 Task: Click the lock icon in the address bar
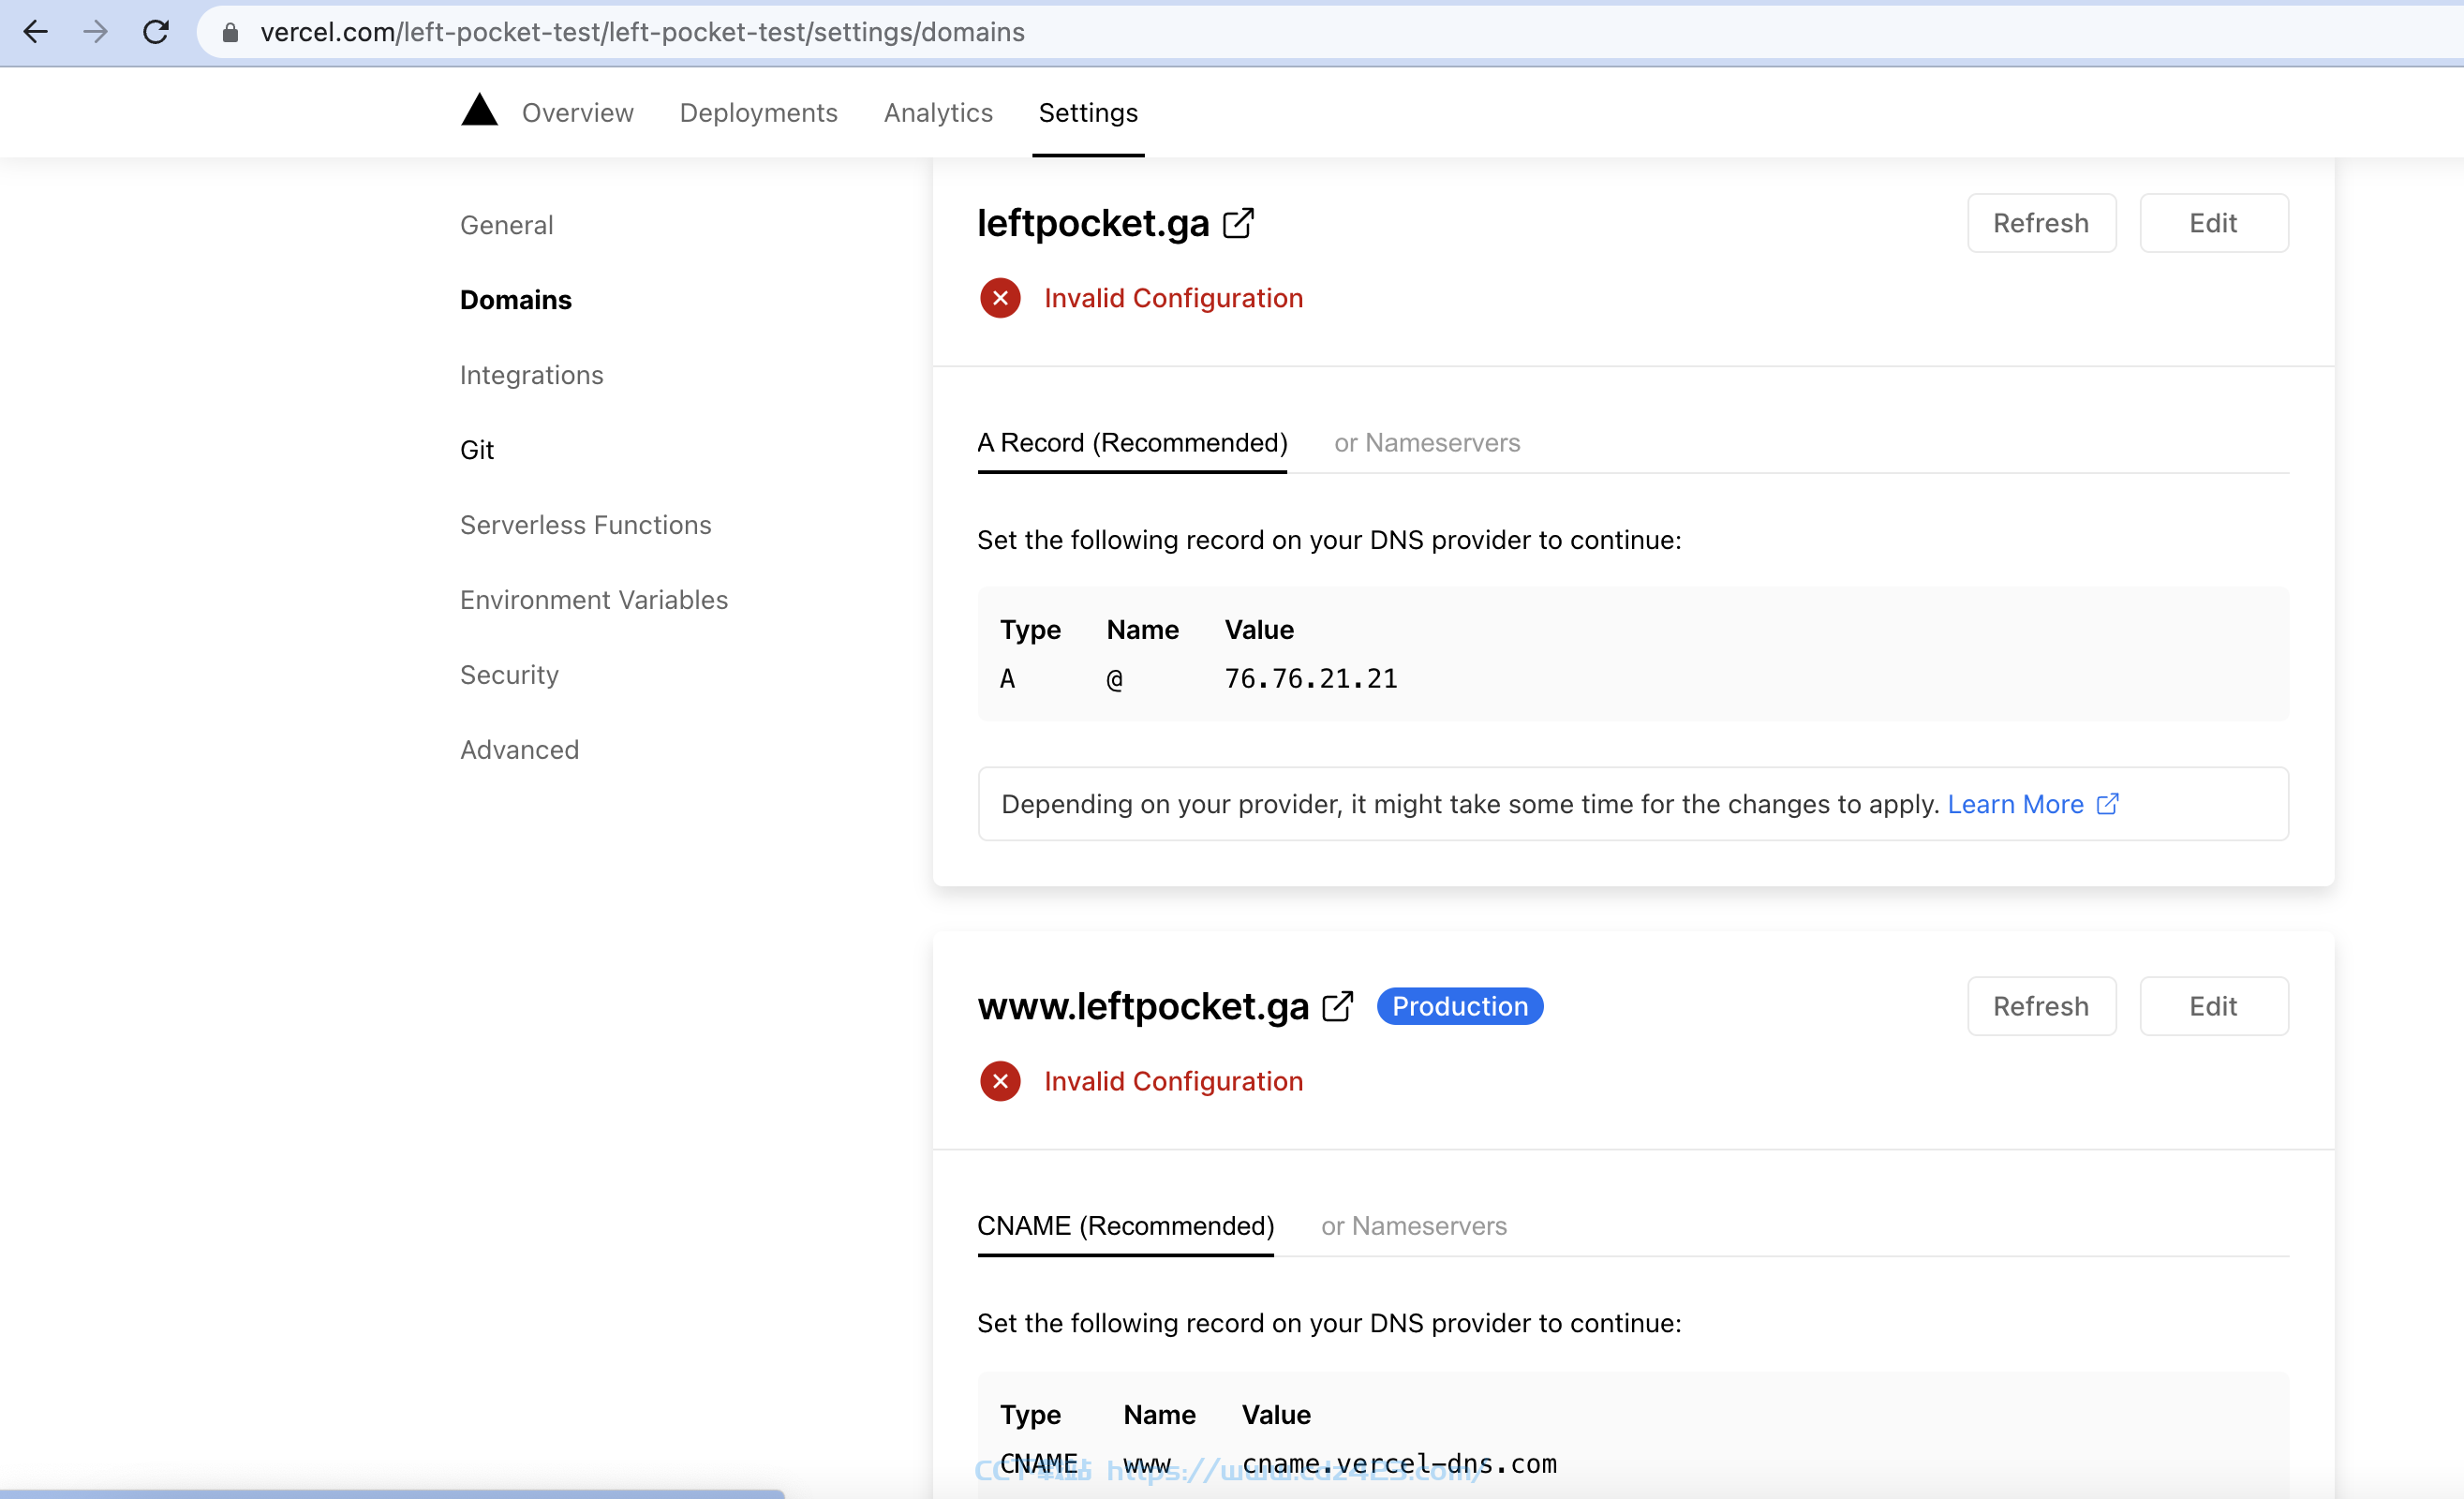point(230,33)
